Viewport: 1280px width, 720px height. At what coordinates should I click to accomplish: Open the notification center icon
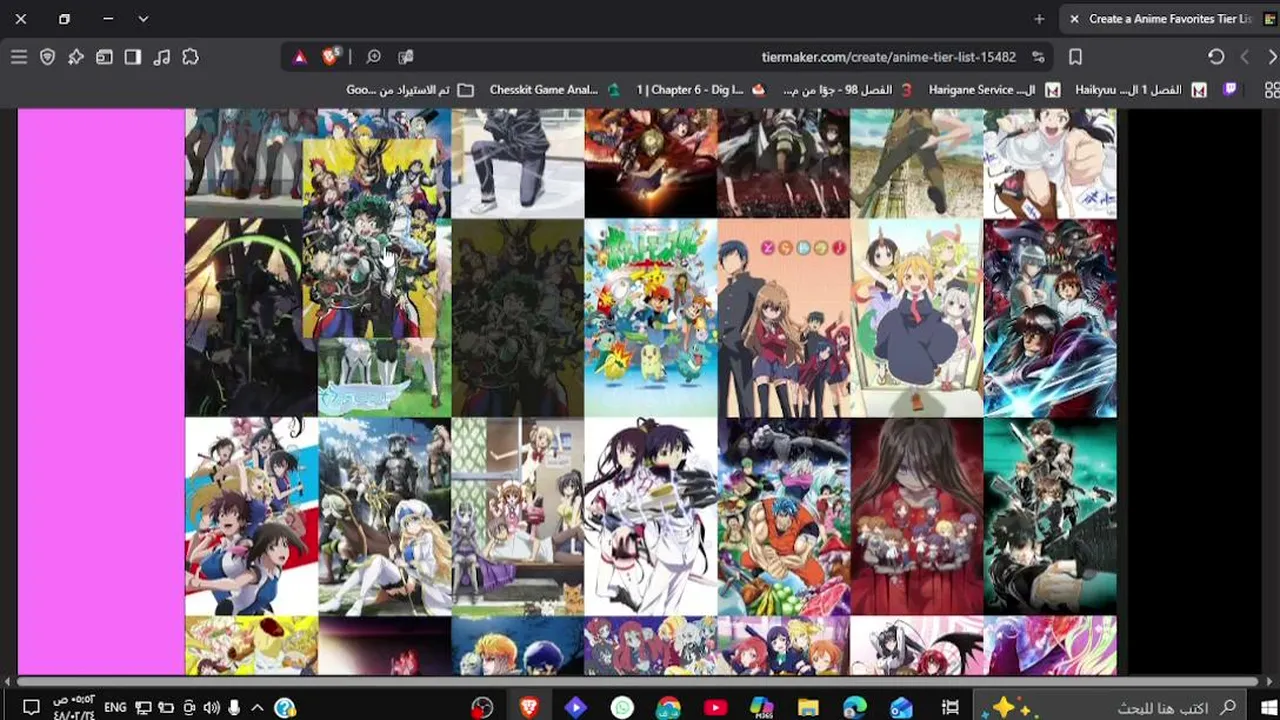(31, 707)
